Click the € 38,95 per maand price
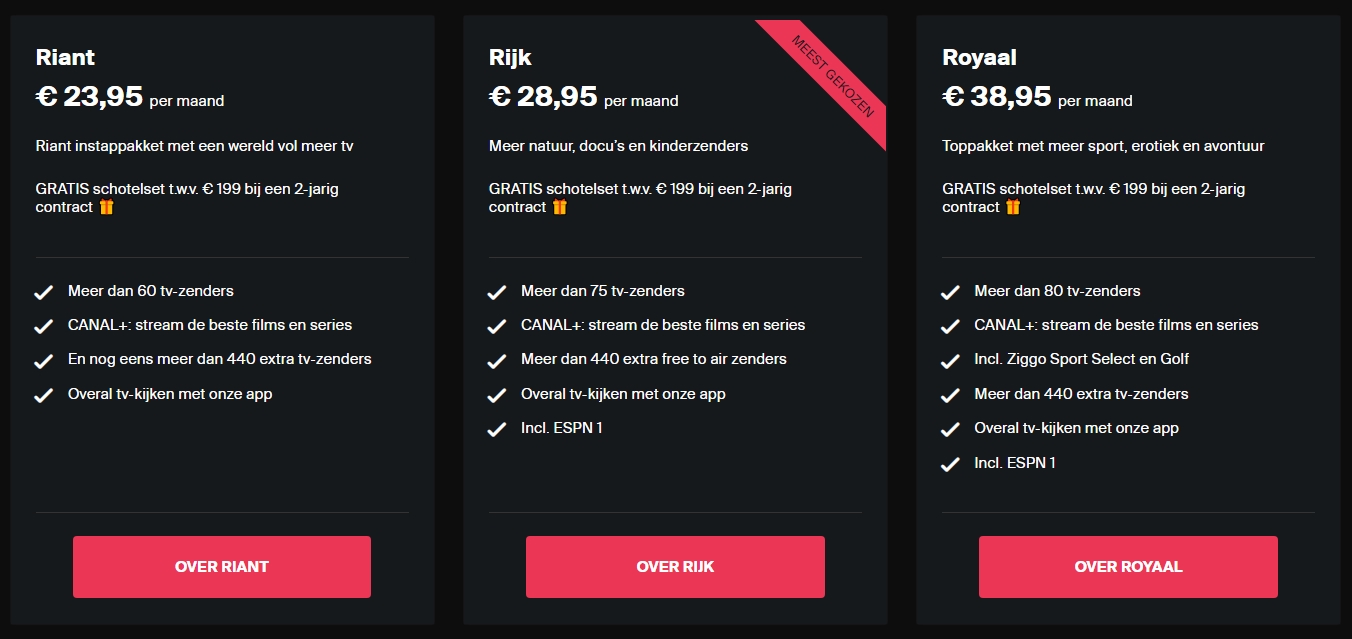 1037,97
